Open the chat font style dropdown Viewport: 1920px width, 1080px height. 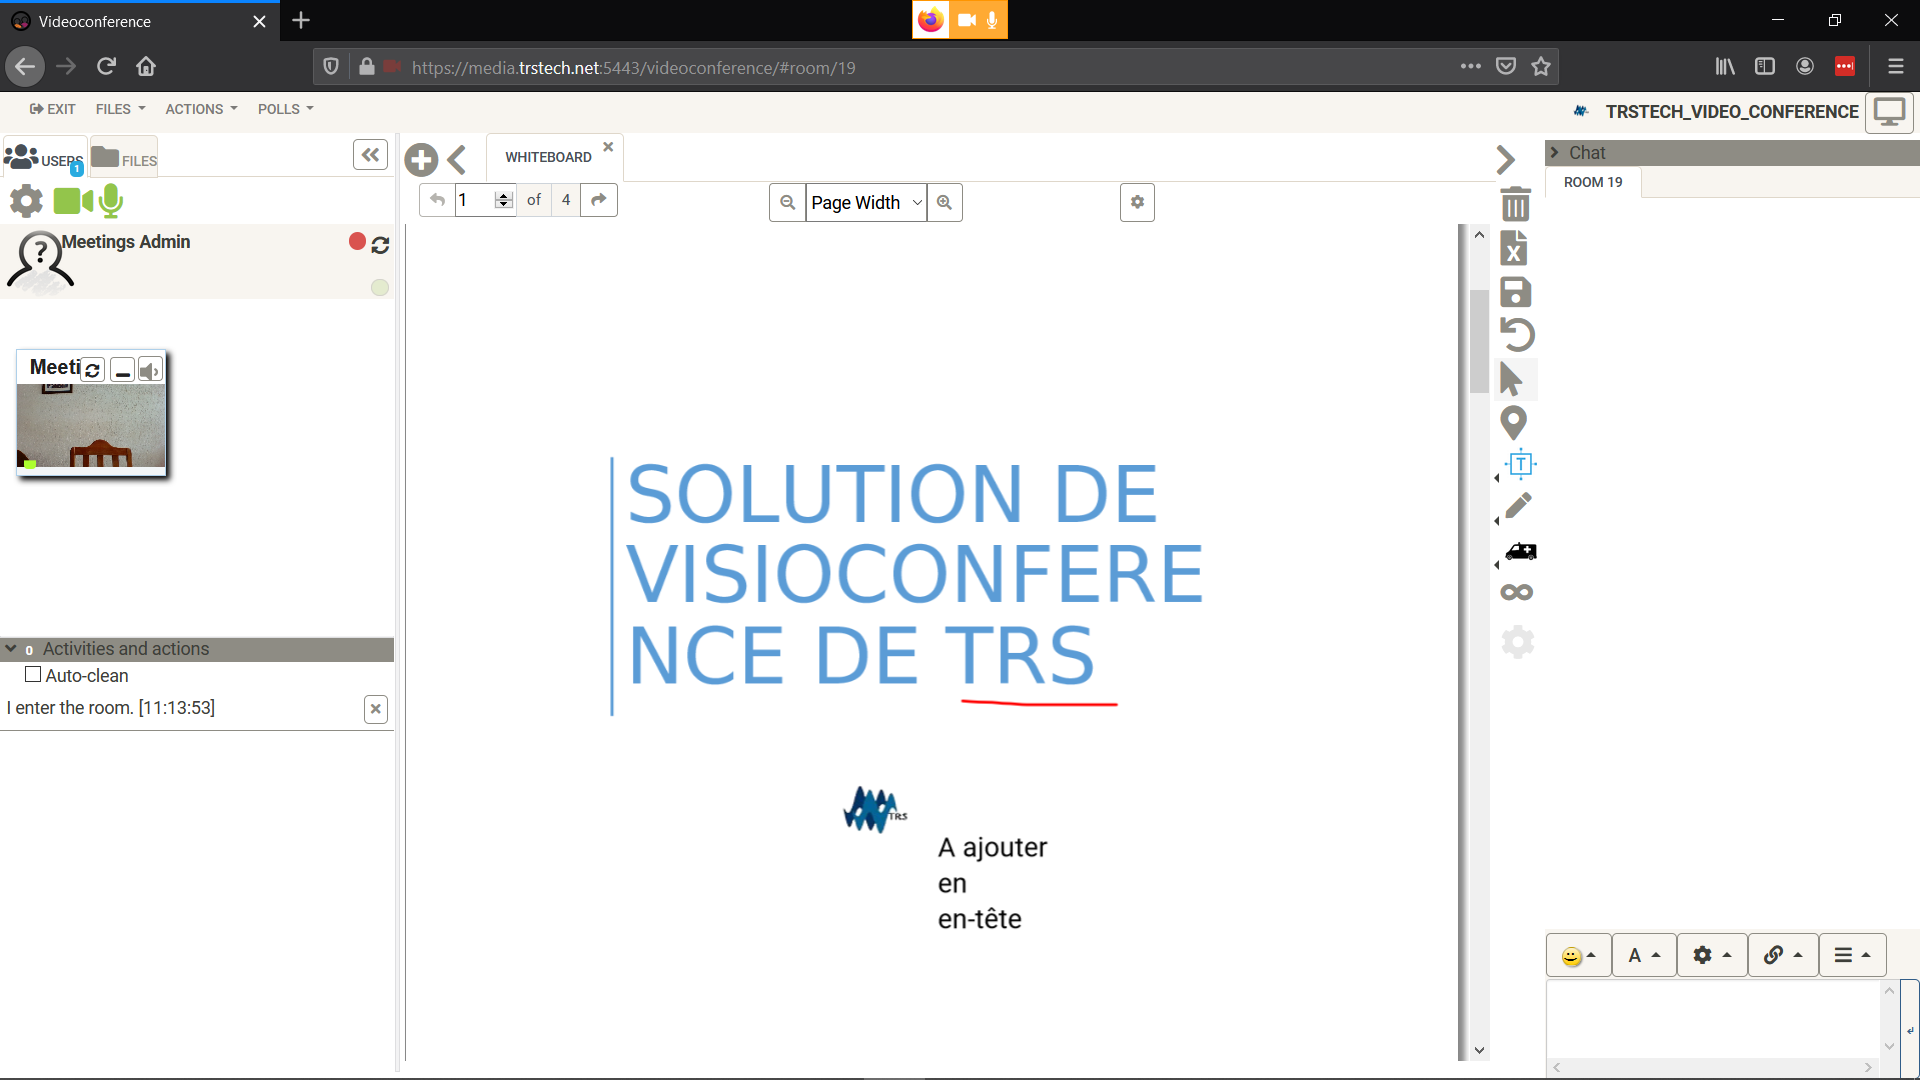coord(1644,956)
